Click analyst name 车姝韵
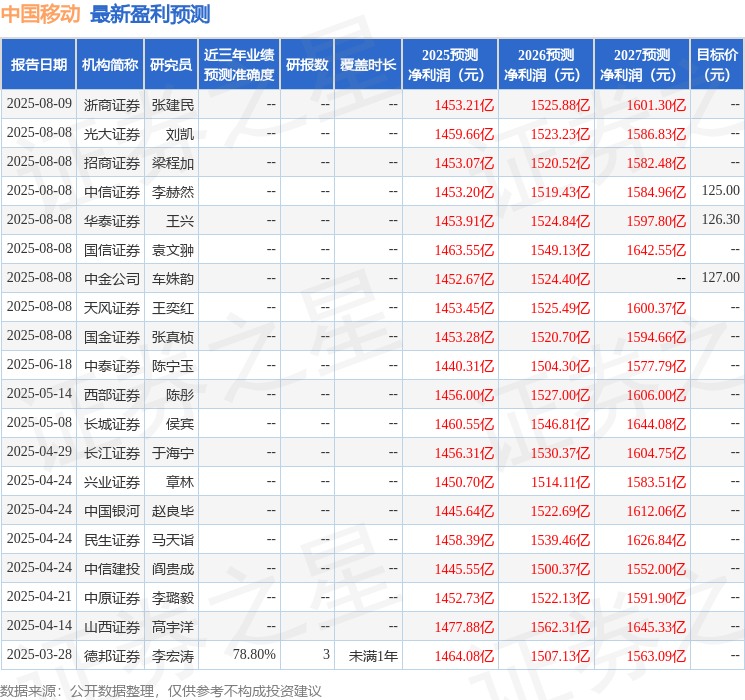 click(173, 279)
